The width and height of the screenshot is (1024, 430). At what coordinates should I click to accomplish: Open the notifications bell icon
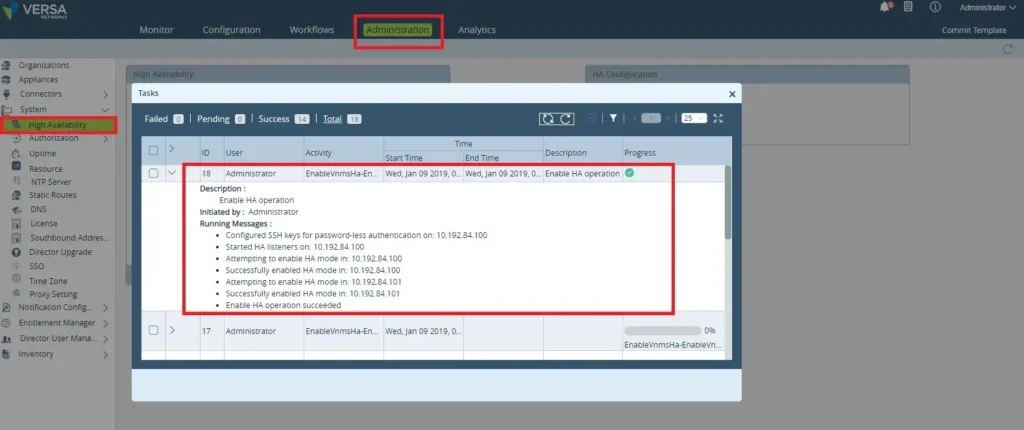point(885,7)
